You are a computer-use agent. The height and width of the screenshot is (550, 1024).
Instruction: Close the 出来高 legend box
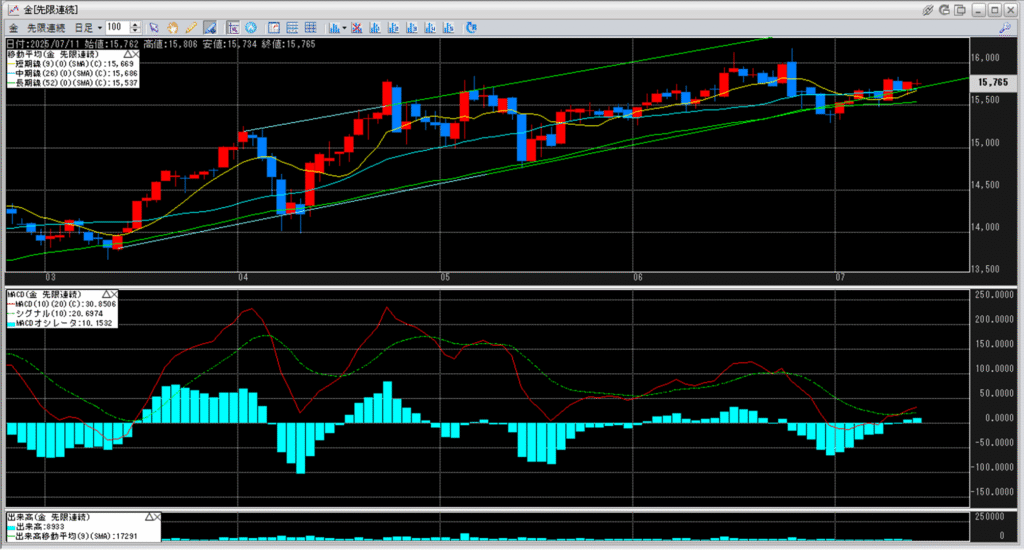click(x=157, y=517)
